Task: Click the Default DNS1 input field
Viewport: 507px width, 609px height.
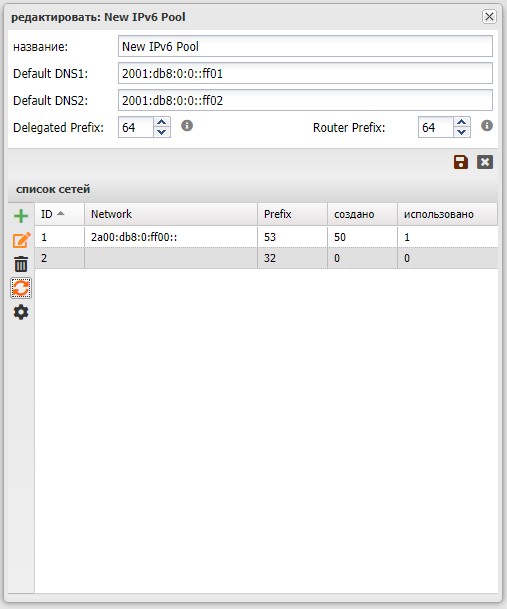Action: (305, 73)
